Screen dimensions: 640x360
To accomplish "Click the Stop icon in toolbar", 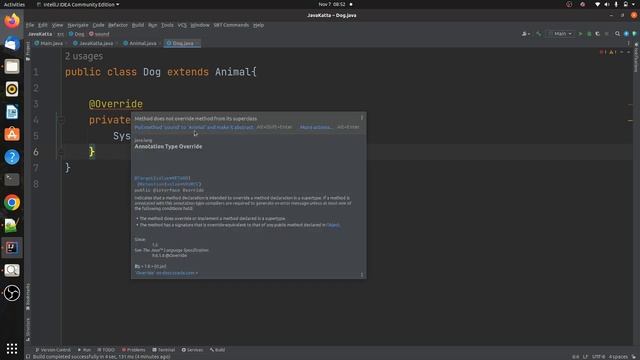I will (607, 33).
